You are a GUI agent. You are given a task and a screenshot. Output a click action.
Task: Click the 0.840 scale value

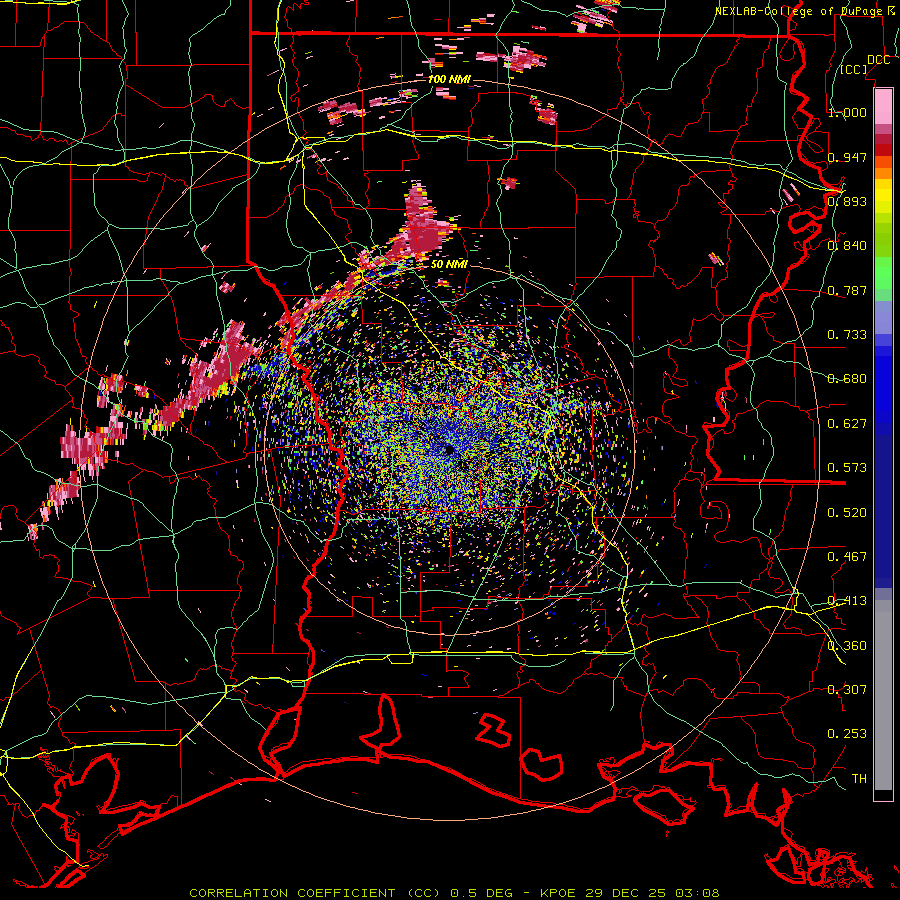847,246
